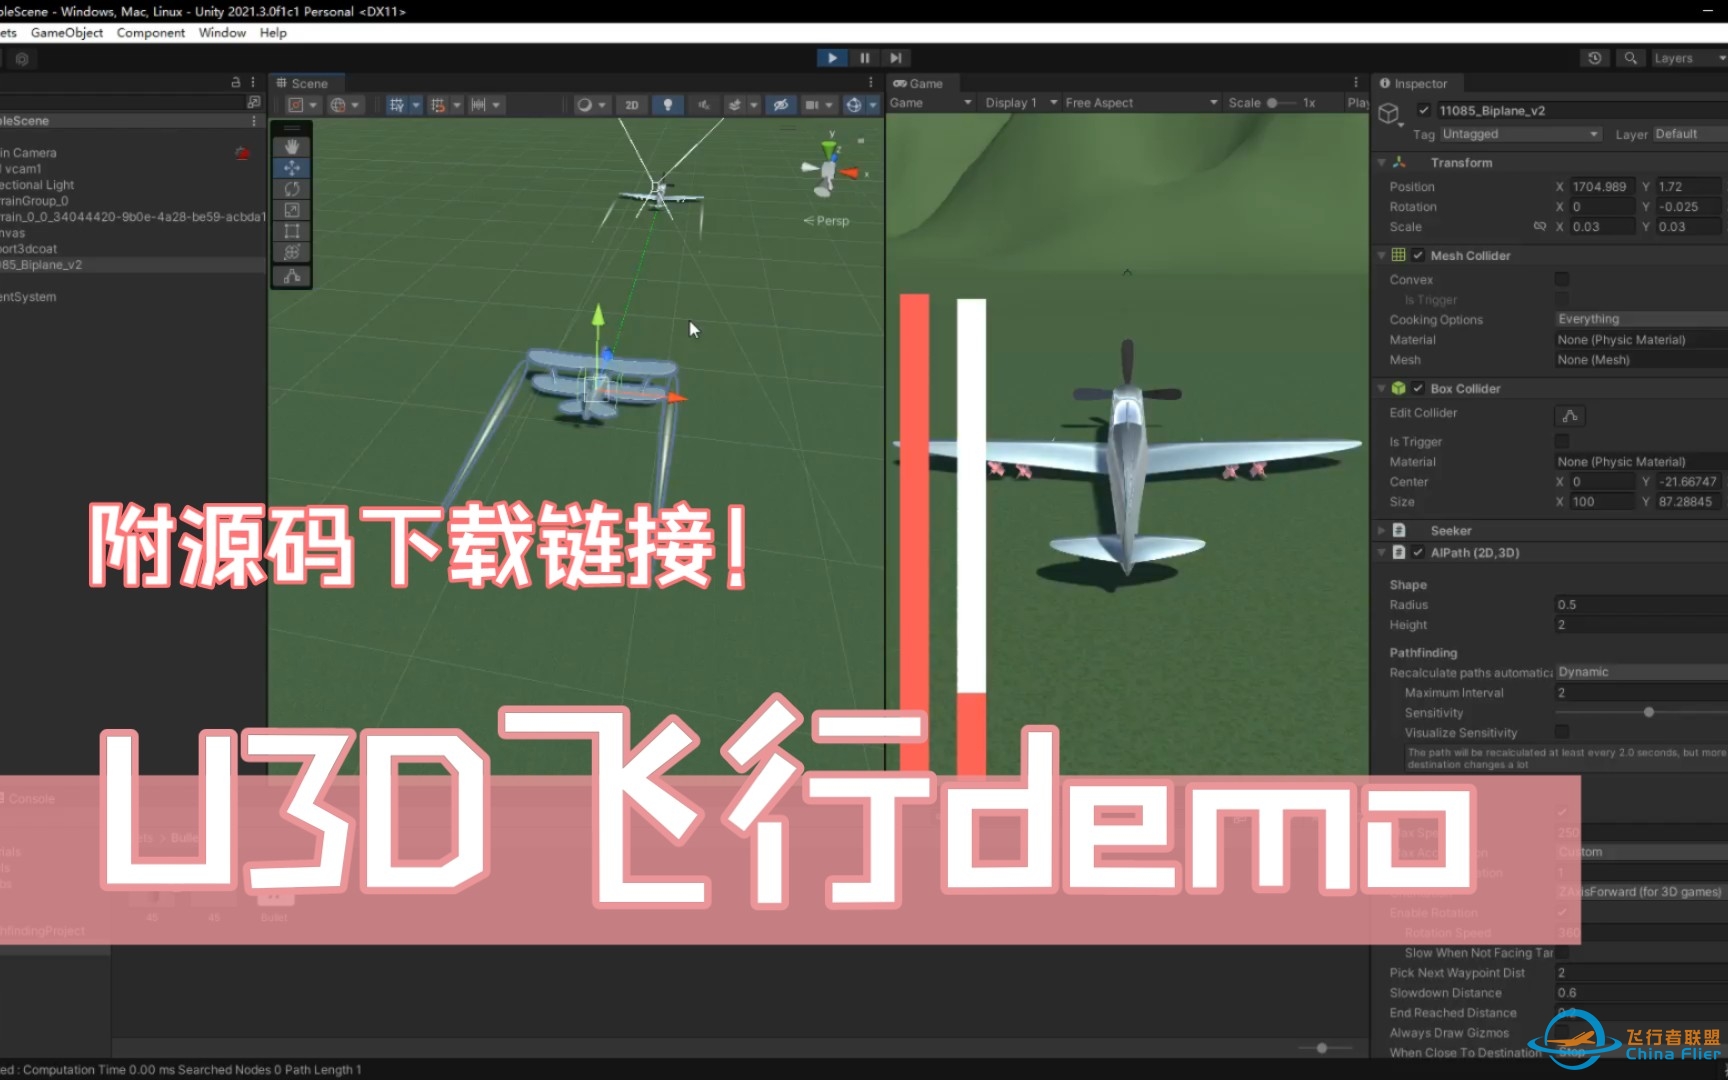Toggle the Convex checkbox
This screenshot has width=1728, height=1080.
click(1562, 280)
